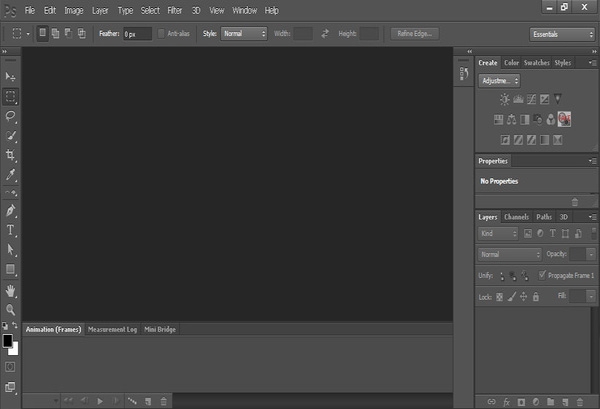Select the Pen tool
This screenshot has width=600, height=409.
click(x=11, y=211)
